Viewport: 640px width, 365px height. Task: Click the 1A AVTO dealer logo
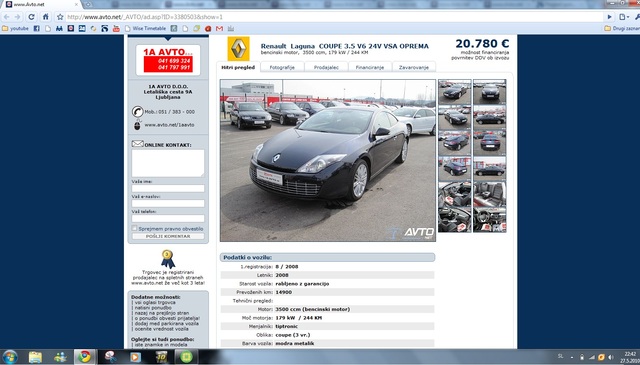[168, 60]
